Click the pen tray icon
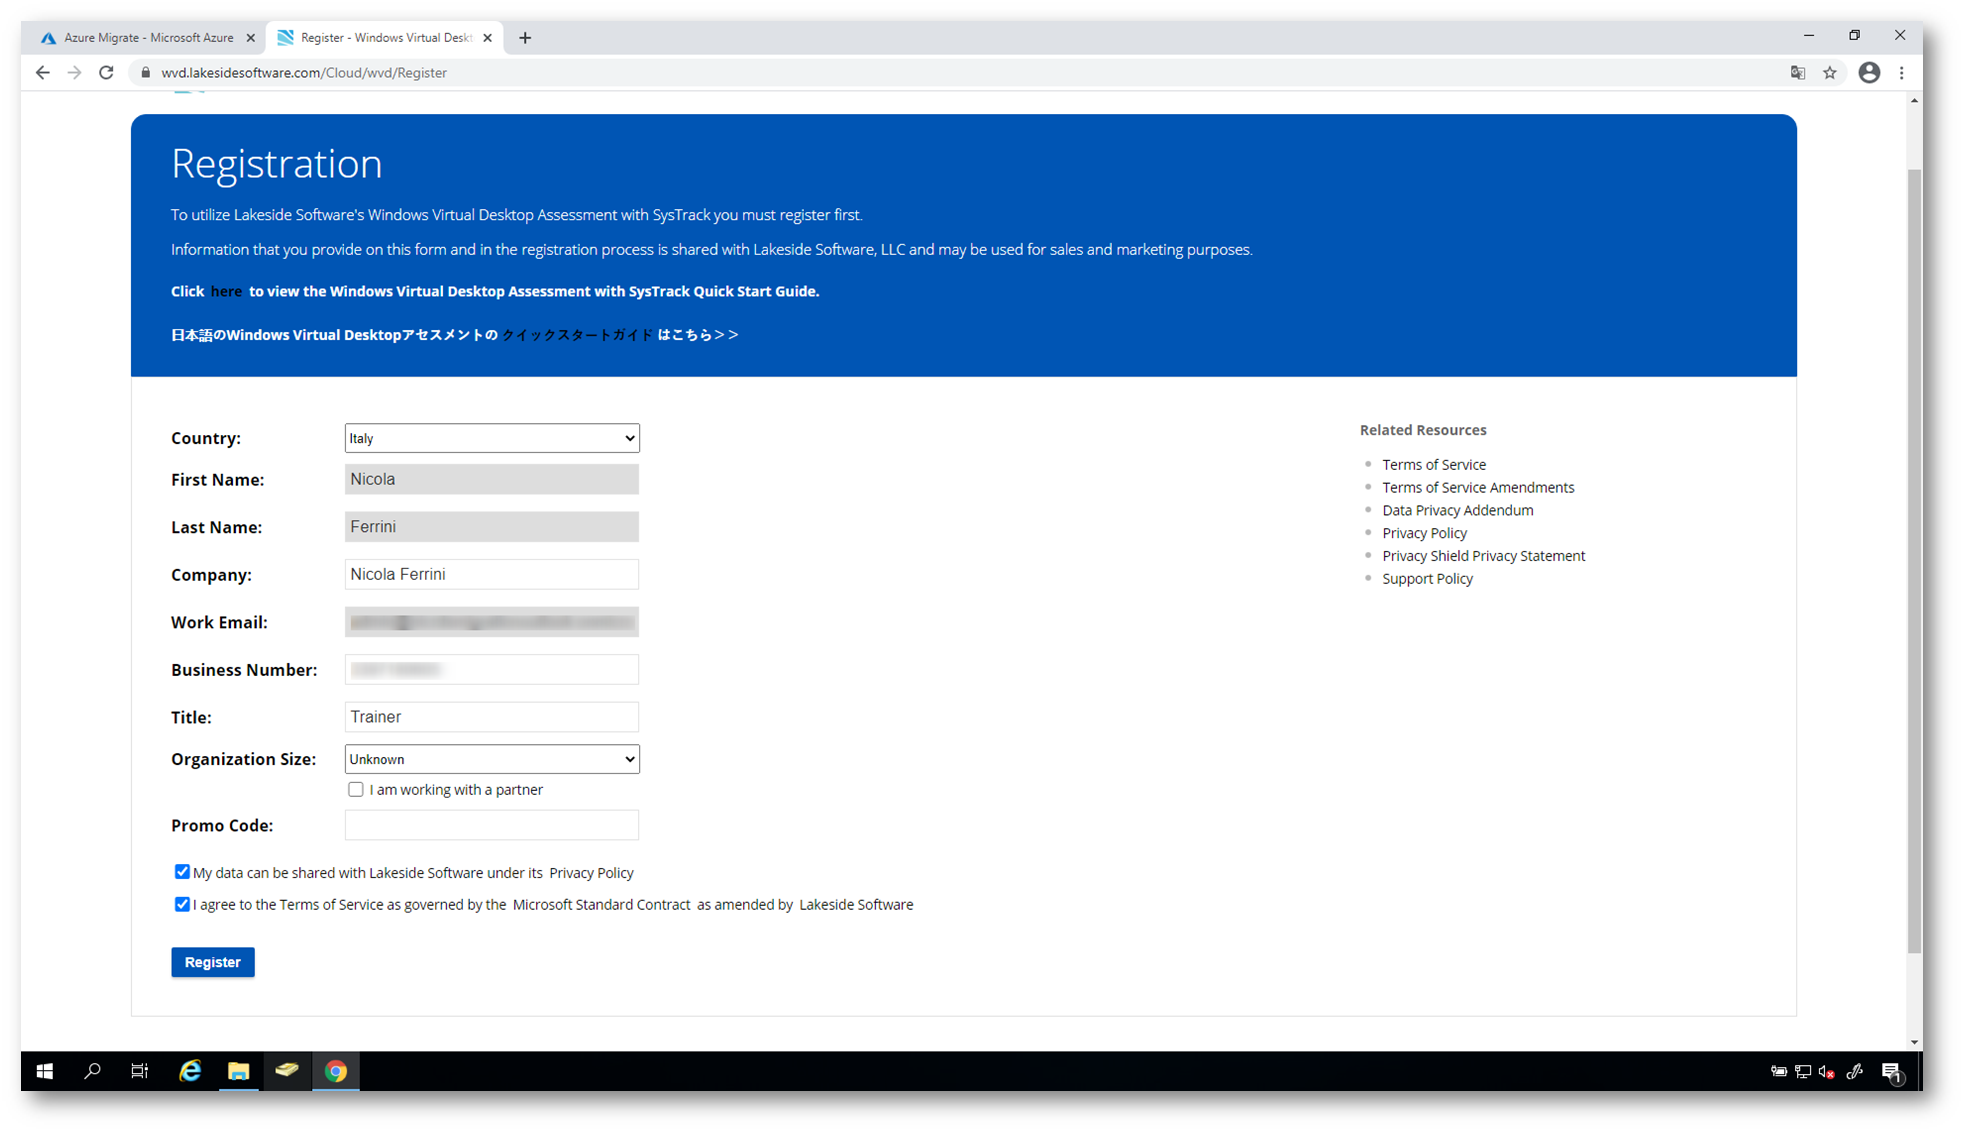This screenshot has height=1133, width=1965. tap(1855, 1072)
